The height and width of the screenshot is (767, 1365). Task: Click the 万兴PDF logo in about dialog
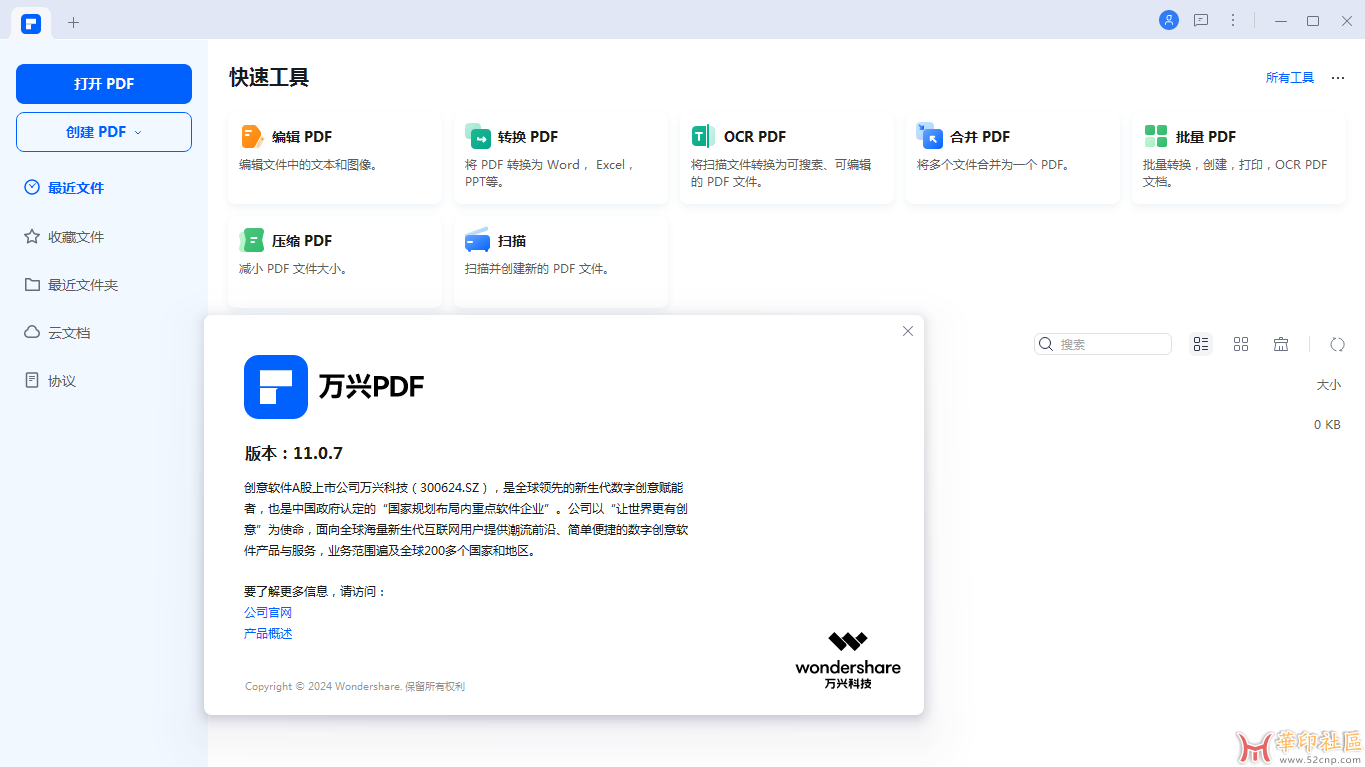334,387
